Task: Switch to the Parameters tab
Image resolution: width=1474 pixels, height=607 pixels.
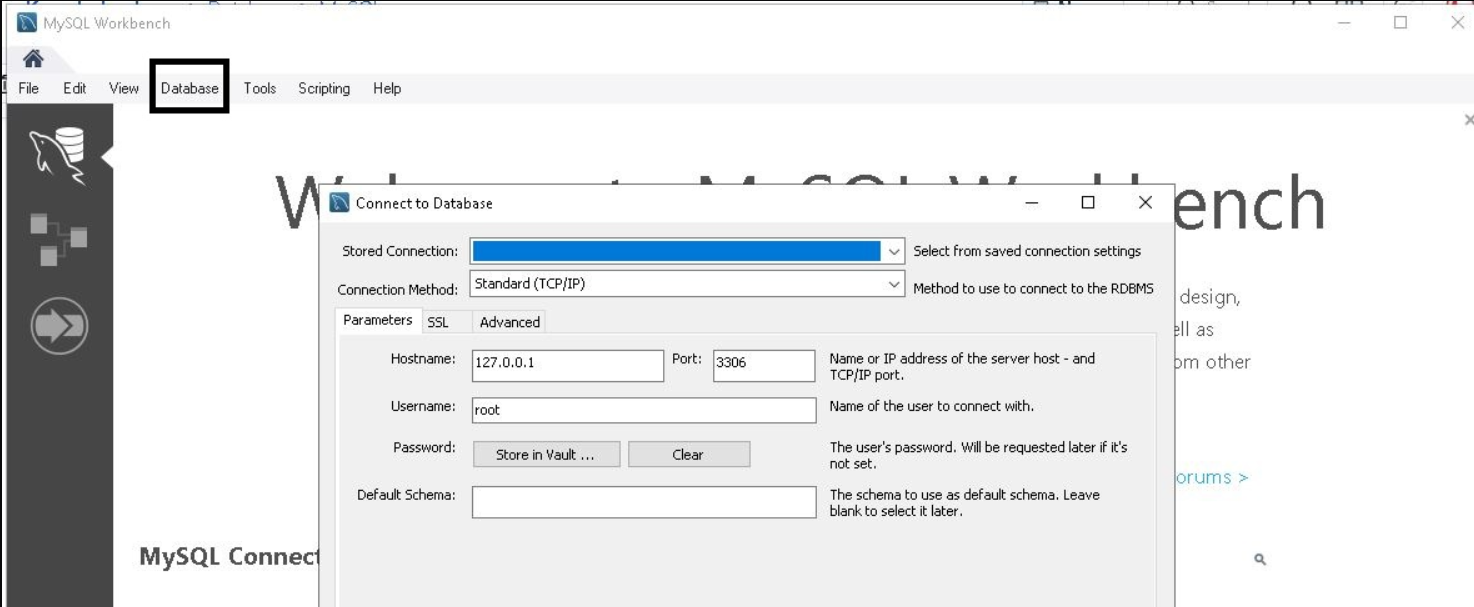Action: tap(378, 320)
